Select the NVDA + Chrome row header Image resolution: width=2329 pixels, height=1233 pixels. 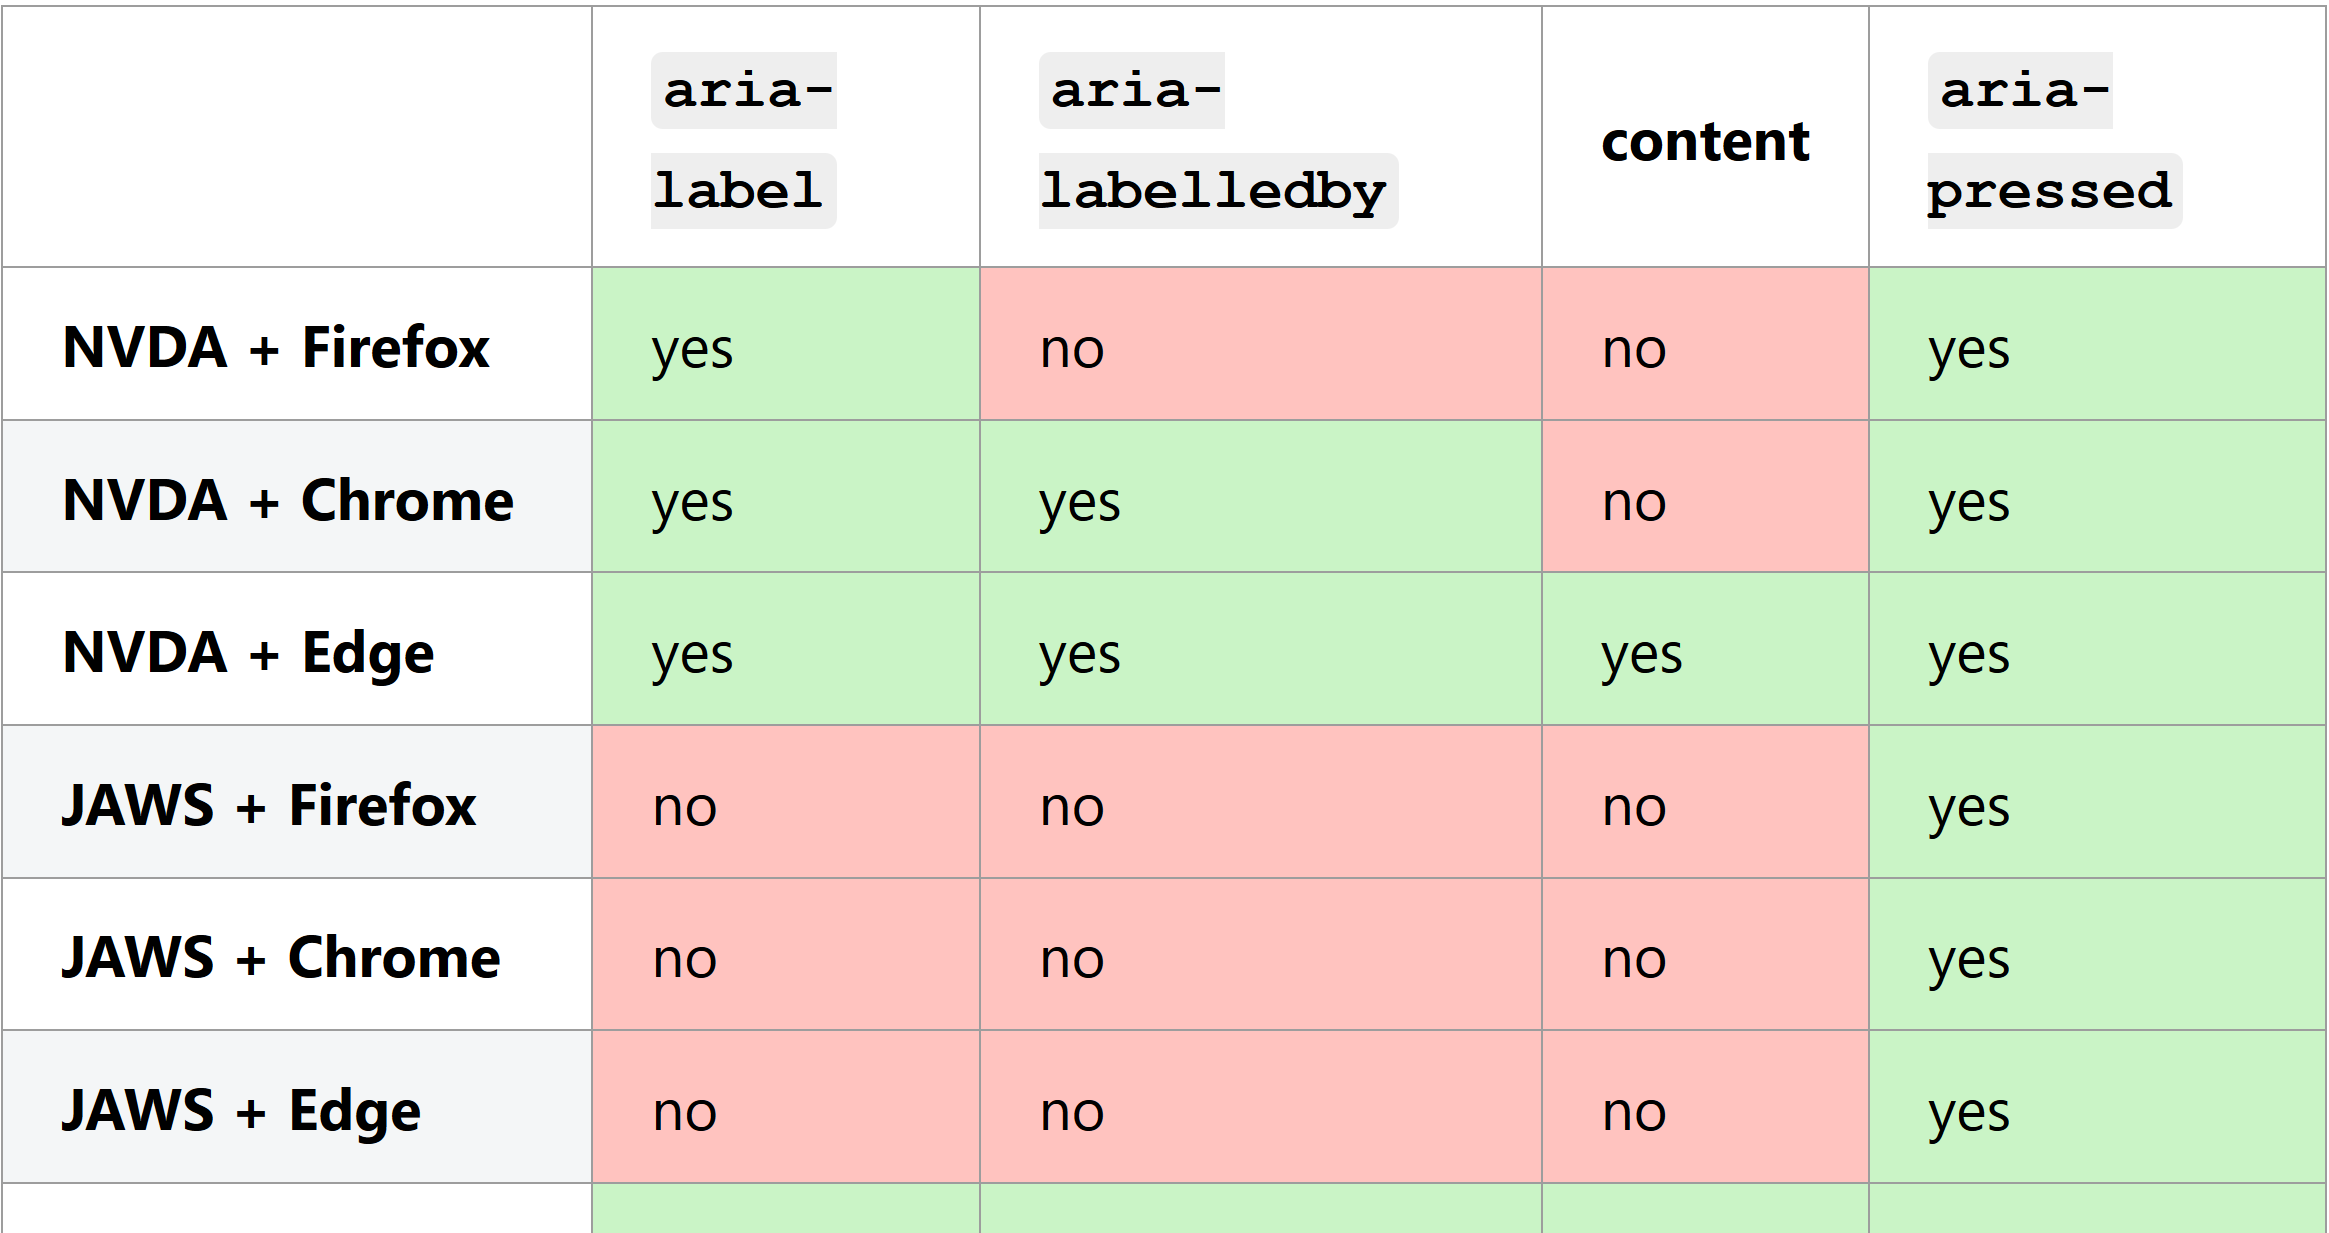click(297, 496)
